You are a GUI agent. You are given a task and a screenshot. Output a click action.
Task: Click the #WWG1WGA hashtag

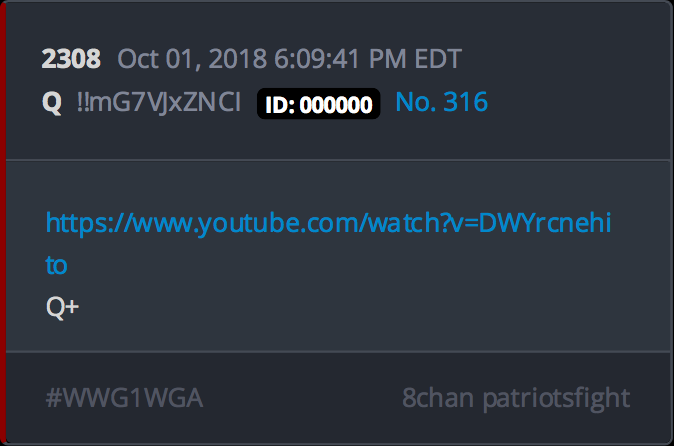[x=124, y=398]
